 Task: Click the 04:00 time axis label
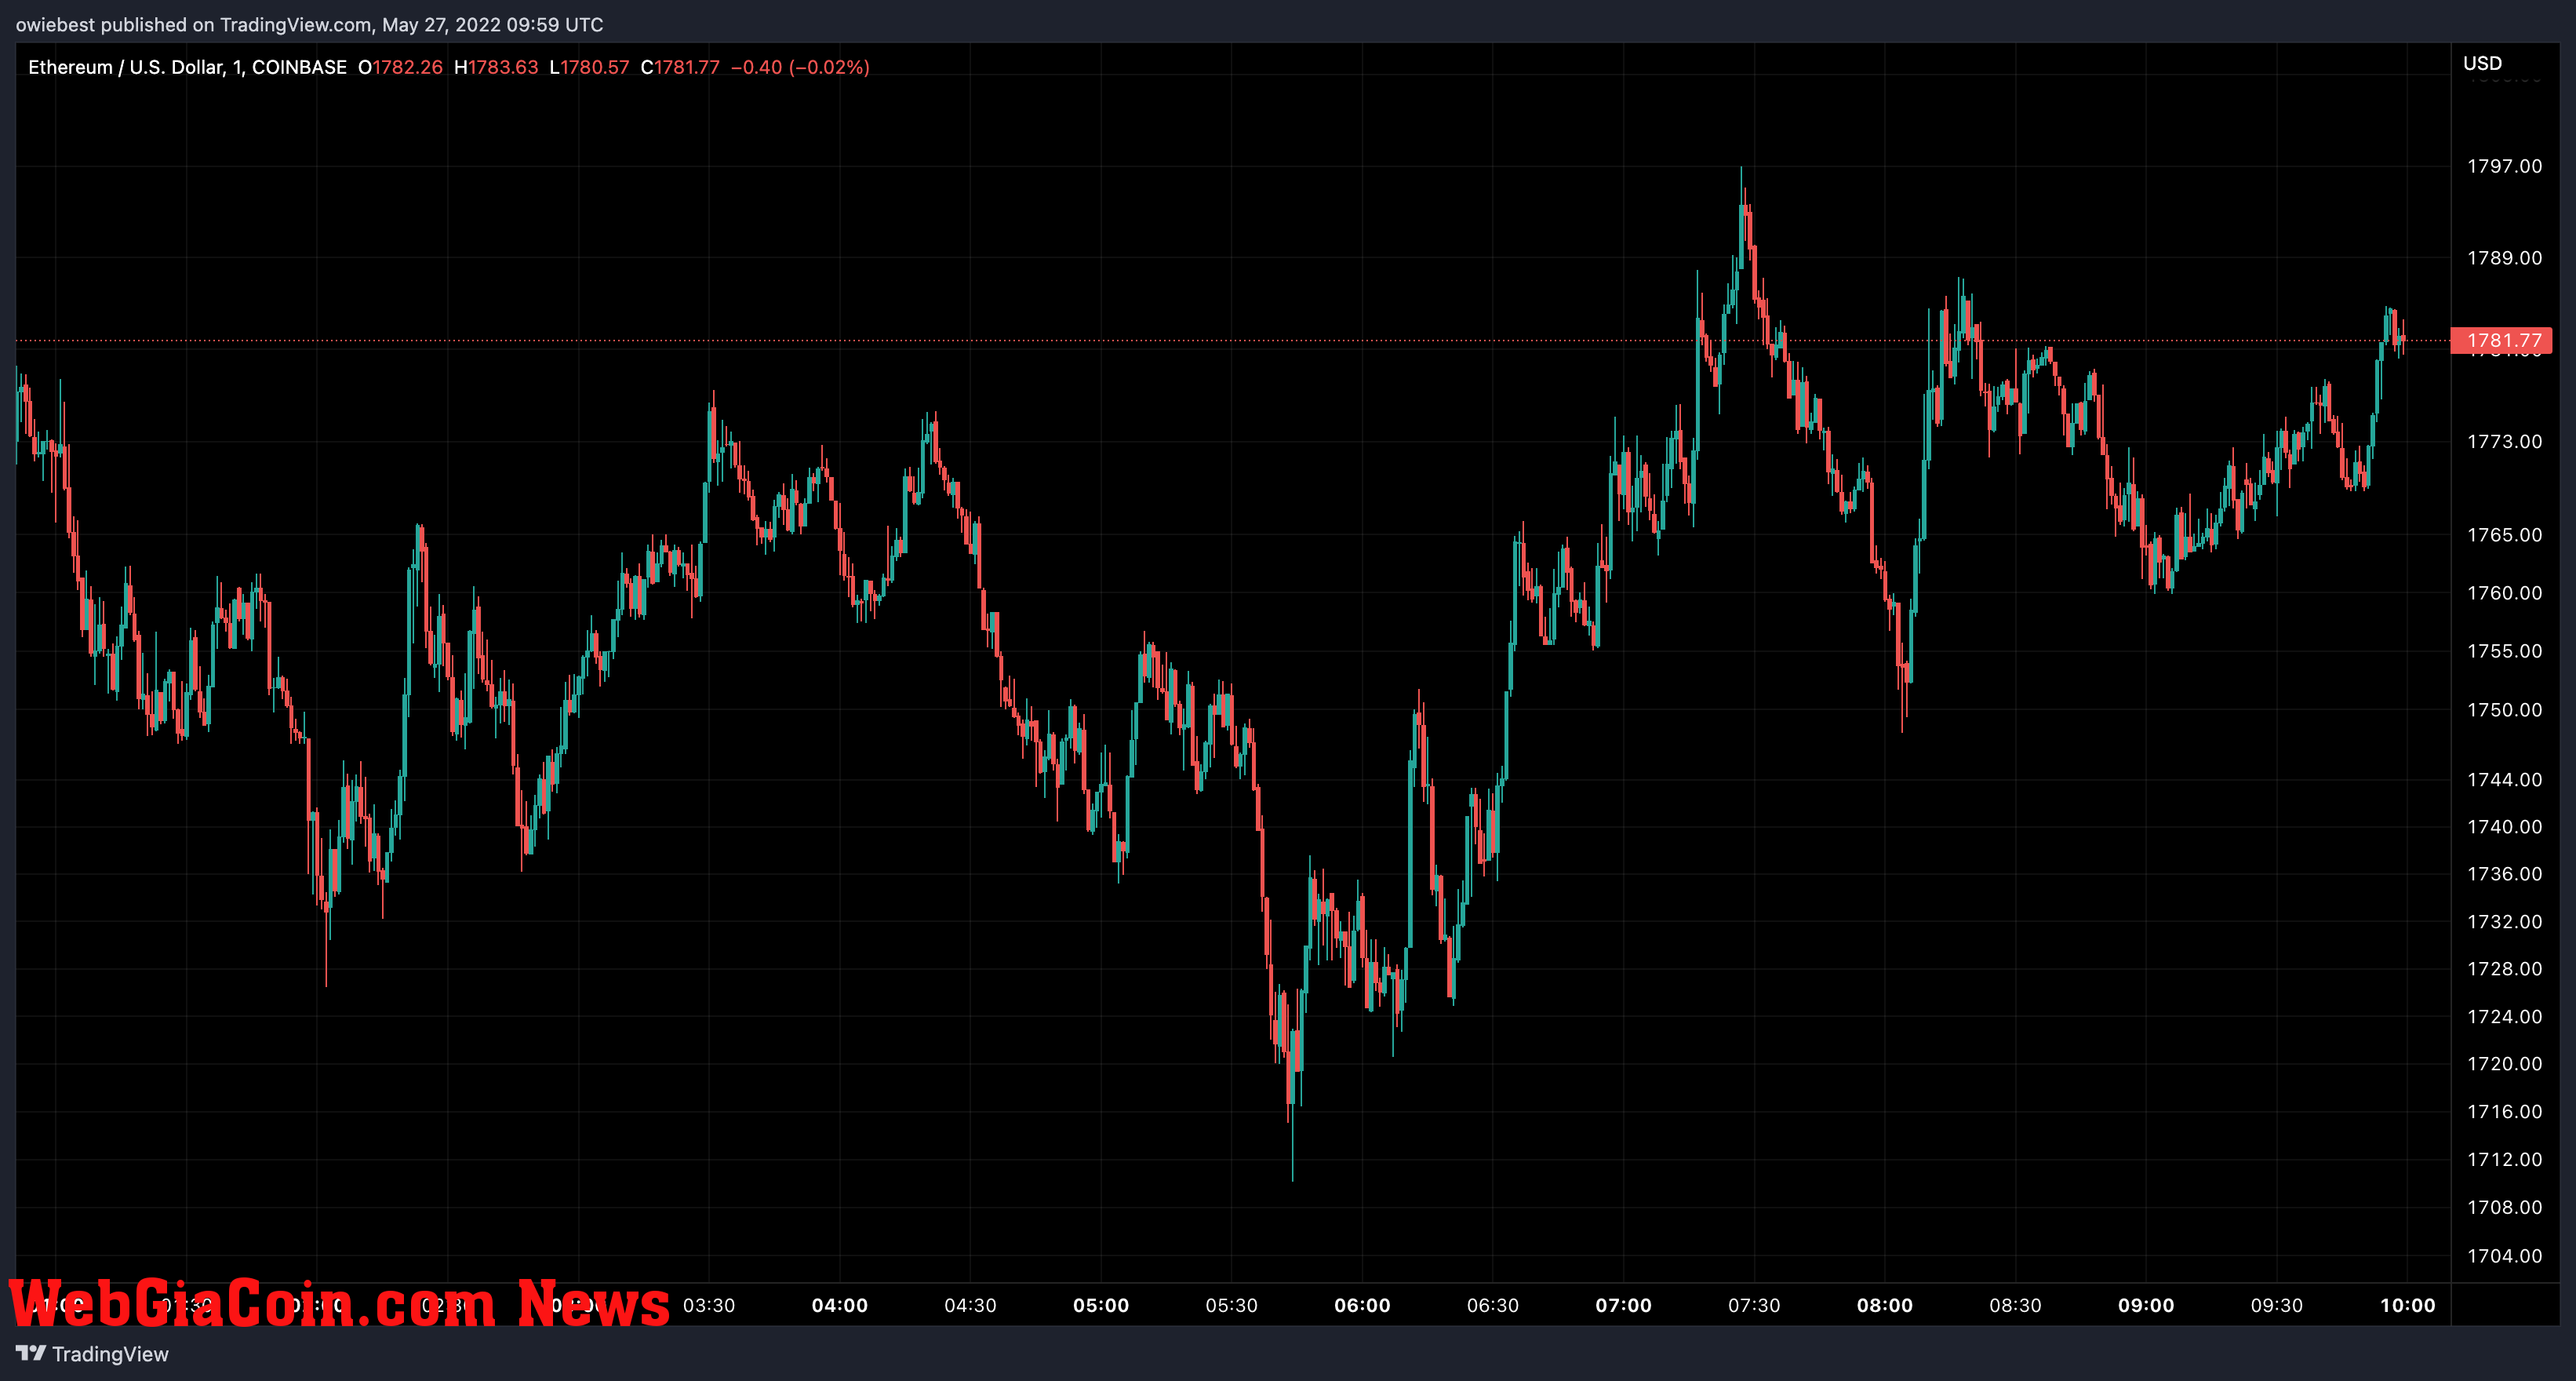[x=840, y=1305]
